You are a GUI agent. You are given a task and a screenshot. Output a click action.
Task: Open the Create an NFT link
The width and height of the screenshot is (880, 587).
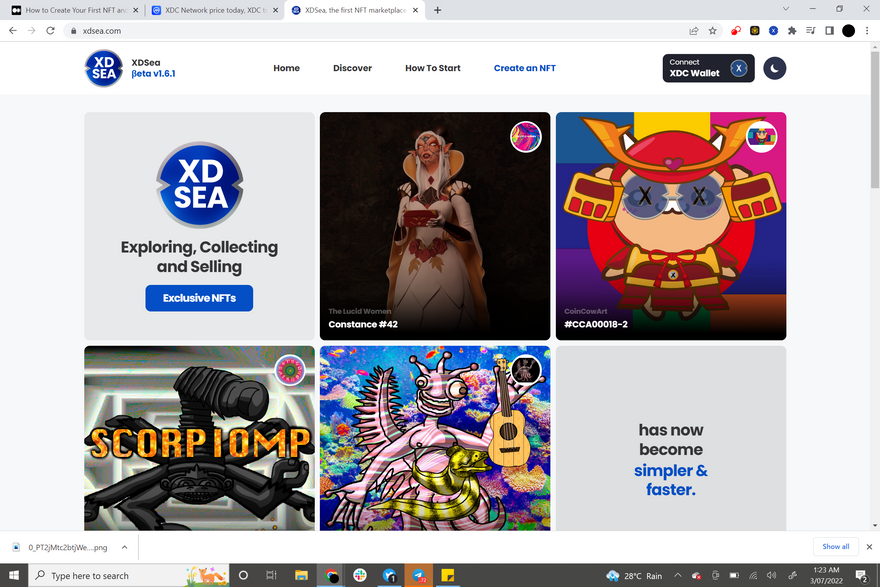coord(525,68)
